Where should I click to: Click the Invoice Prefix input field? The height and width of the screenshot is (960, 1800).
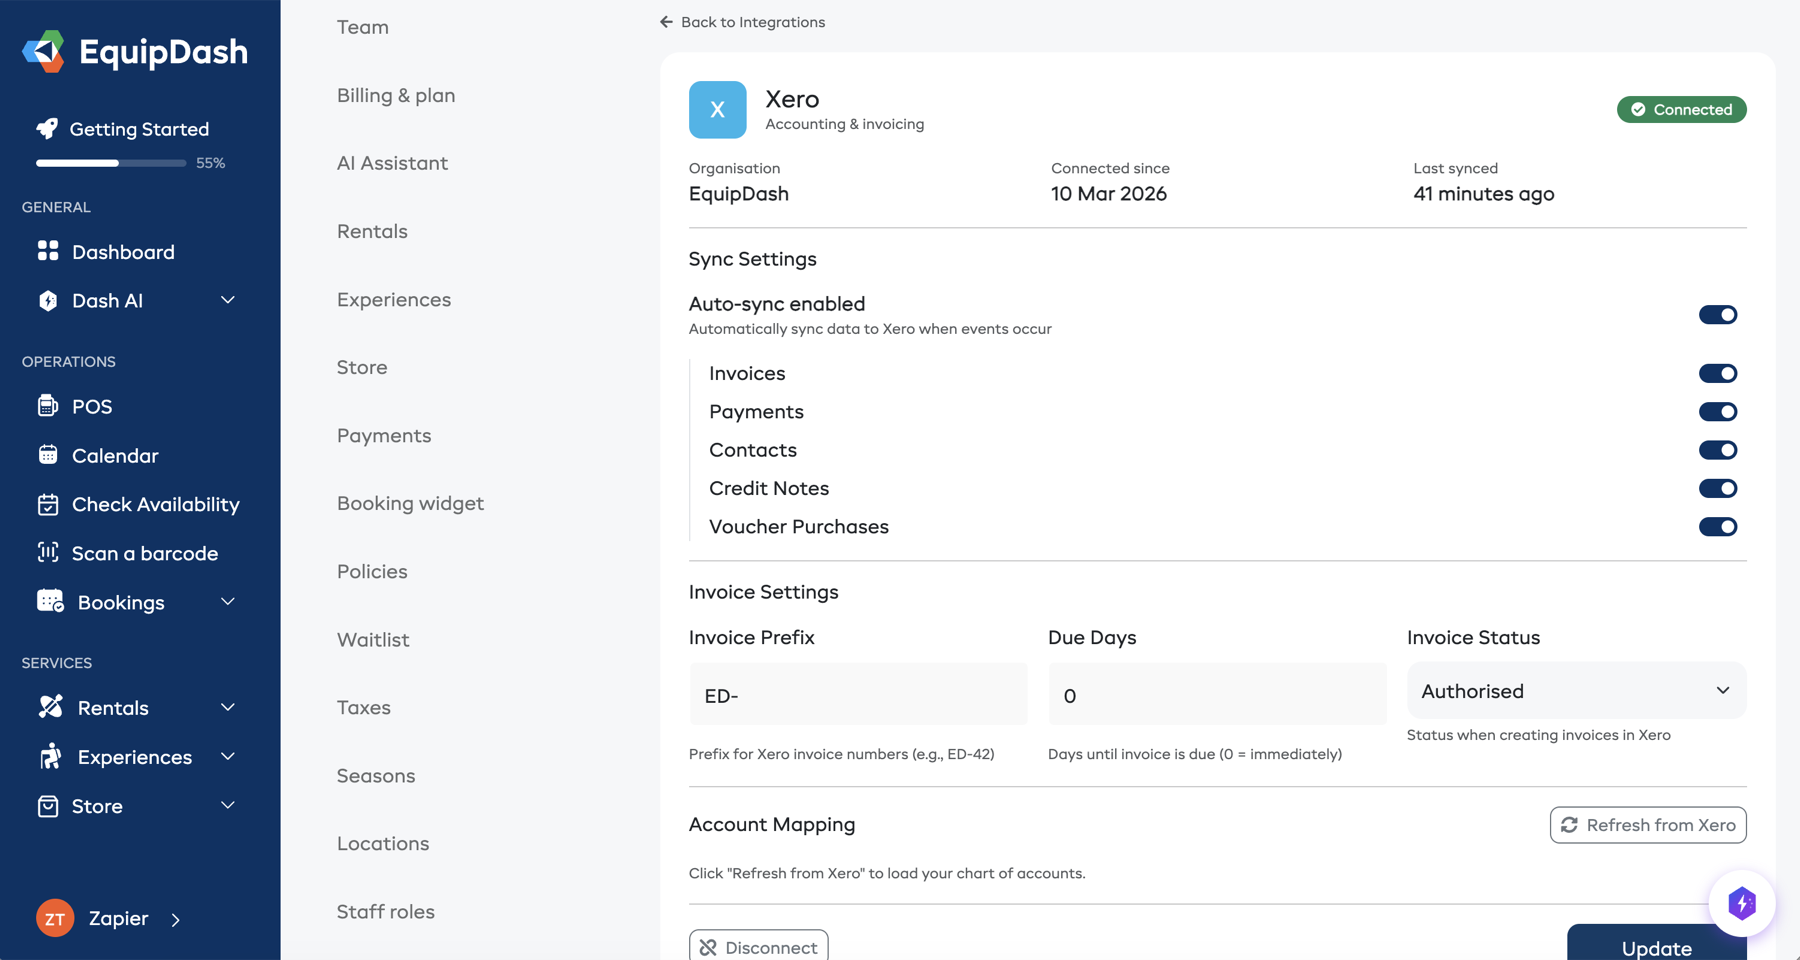click(858, 694)
